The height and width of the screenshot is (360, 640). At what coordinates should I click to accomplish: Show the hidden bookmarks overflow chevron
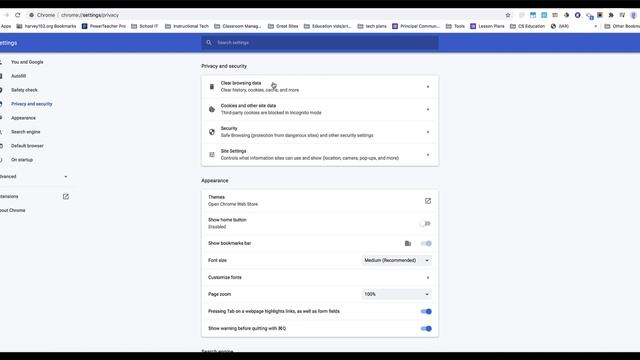pyautogui.click(x=596, y=26)
